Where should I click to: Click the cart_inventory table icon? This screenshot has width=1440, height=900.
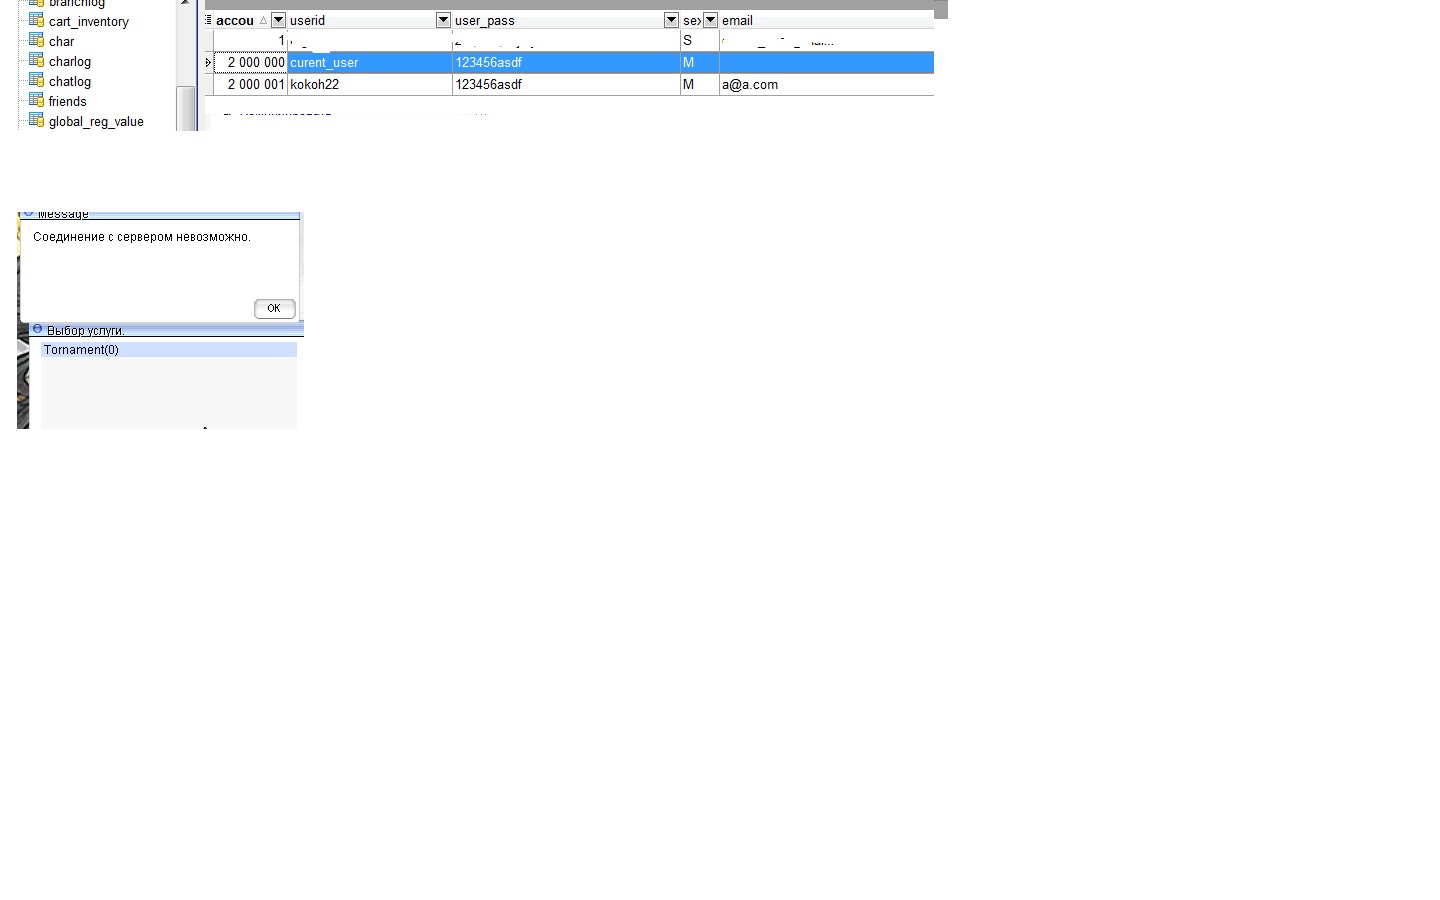point(37,20)
